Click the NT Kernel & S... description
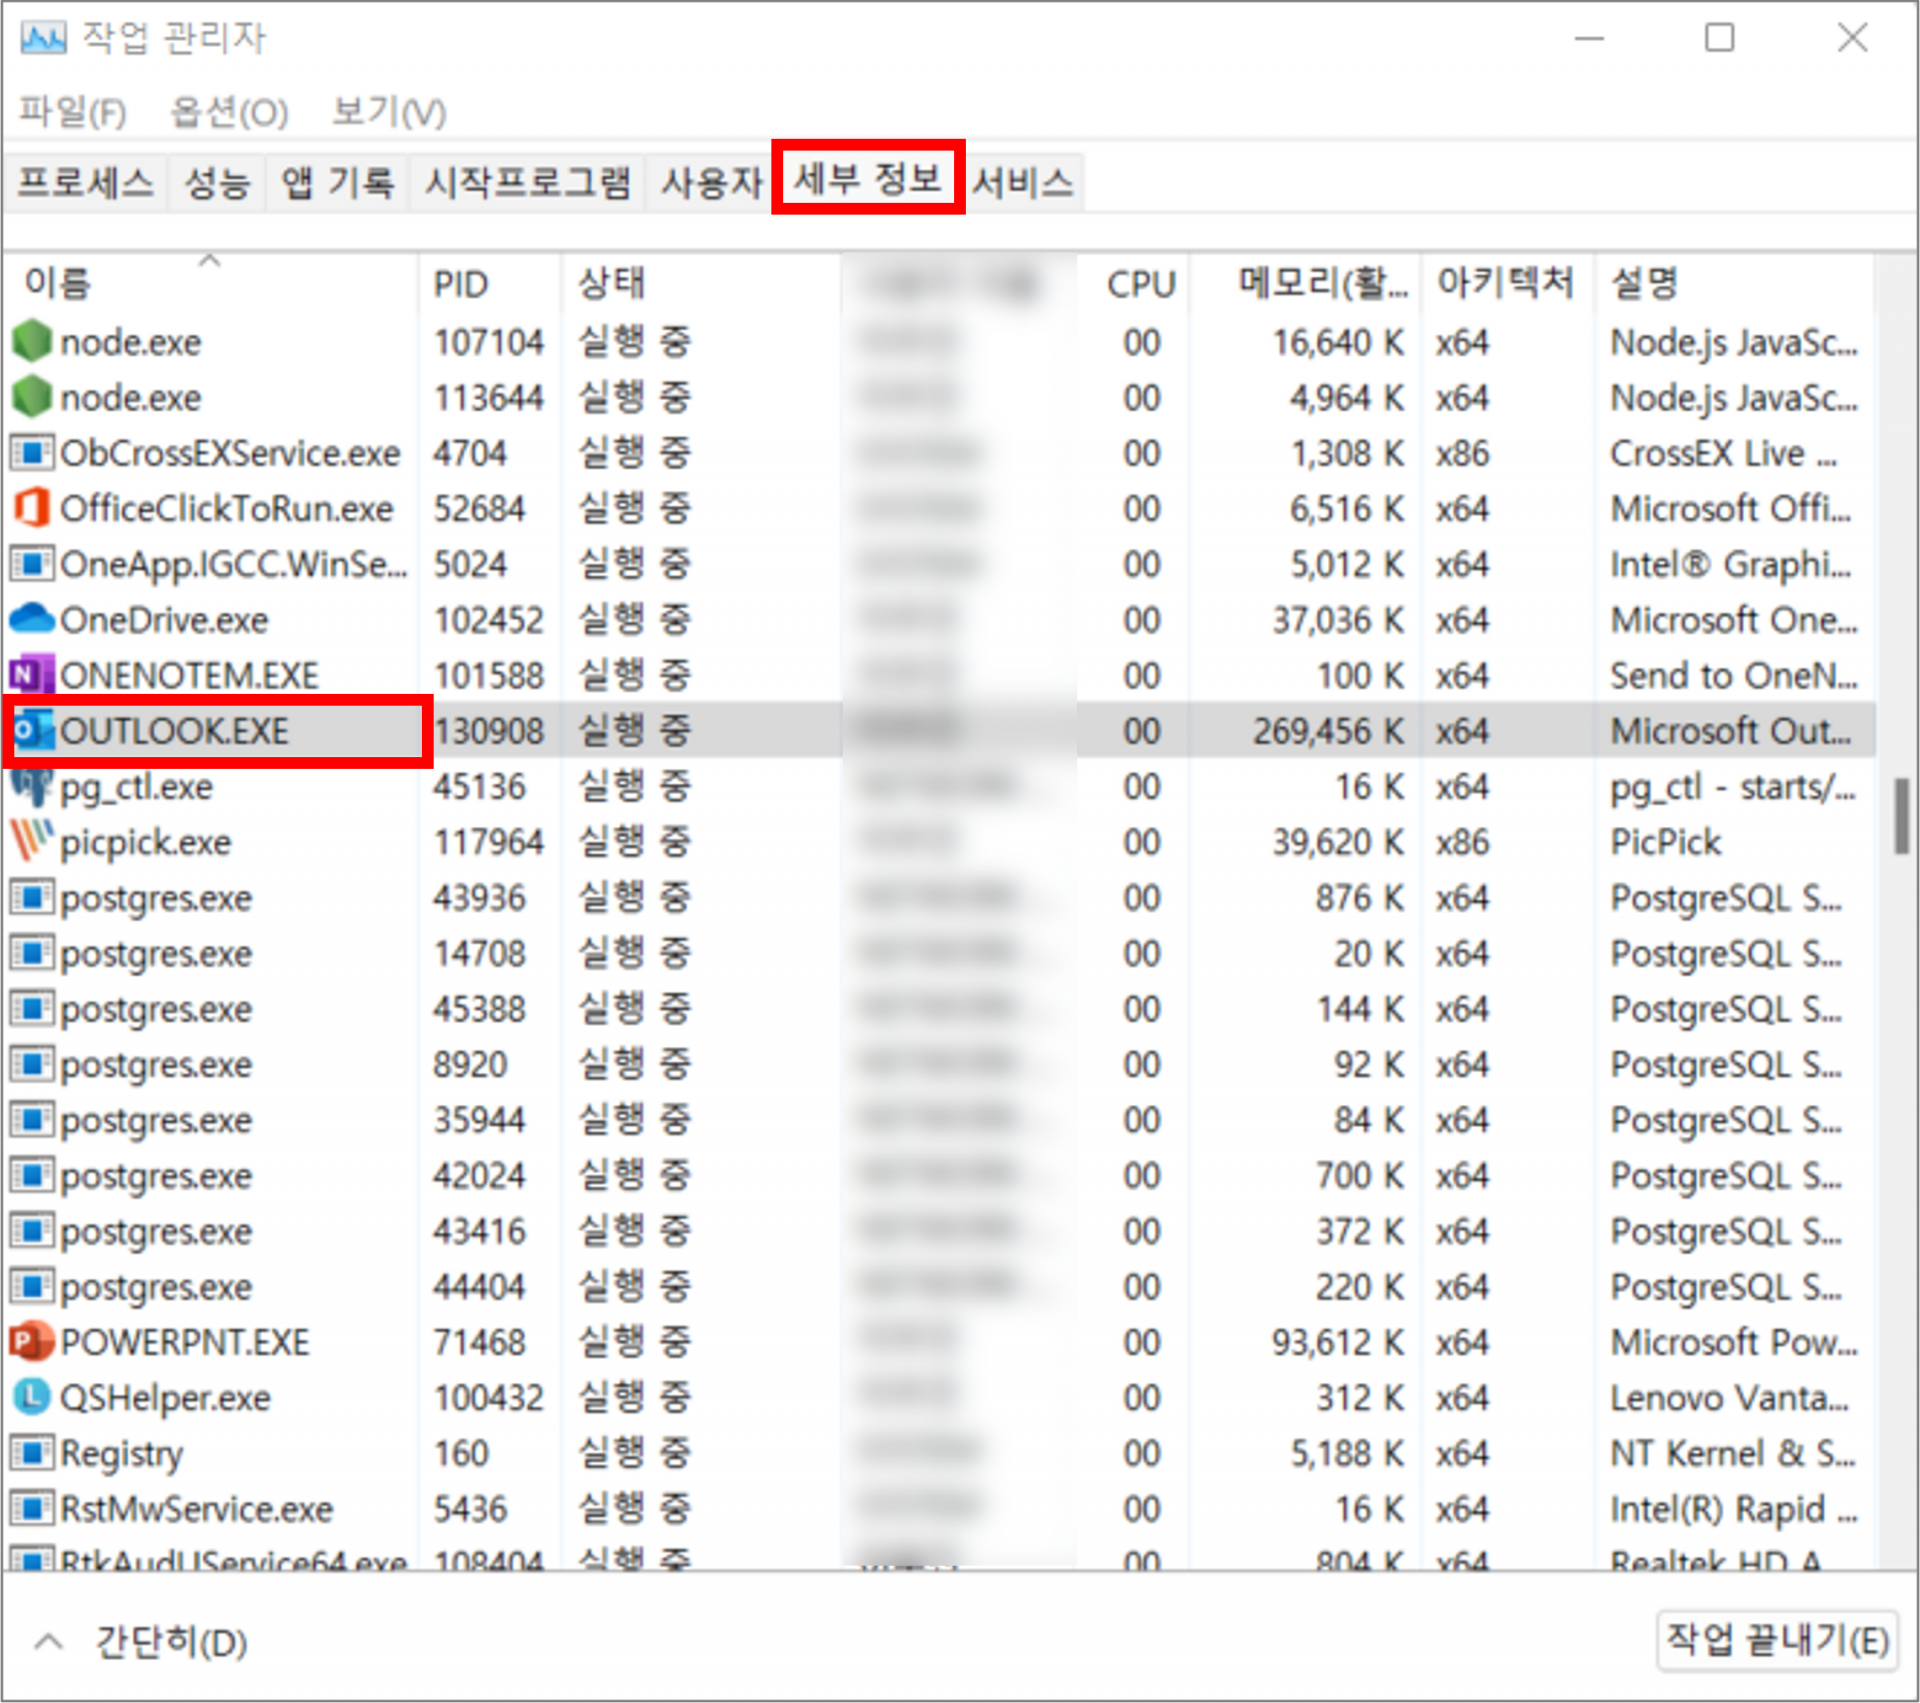This screenshot has width=1920, height=1703. tap(1732, 1453)
